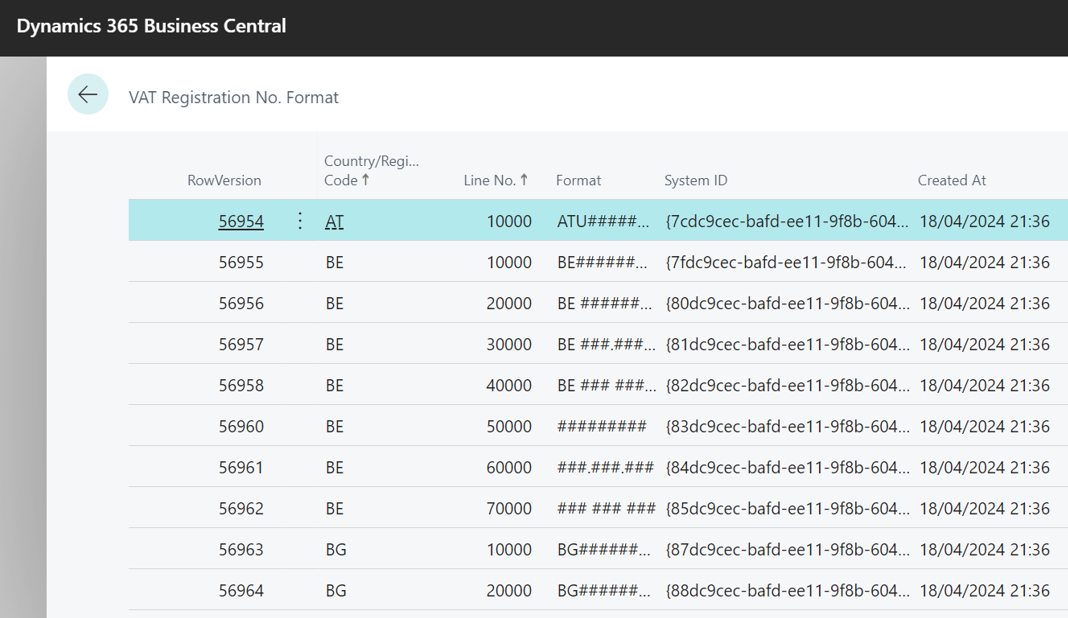The width and height of the screenshot is (1068, 618).
Task: Click the ######### format cell
Action: tap(602, 426)
